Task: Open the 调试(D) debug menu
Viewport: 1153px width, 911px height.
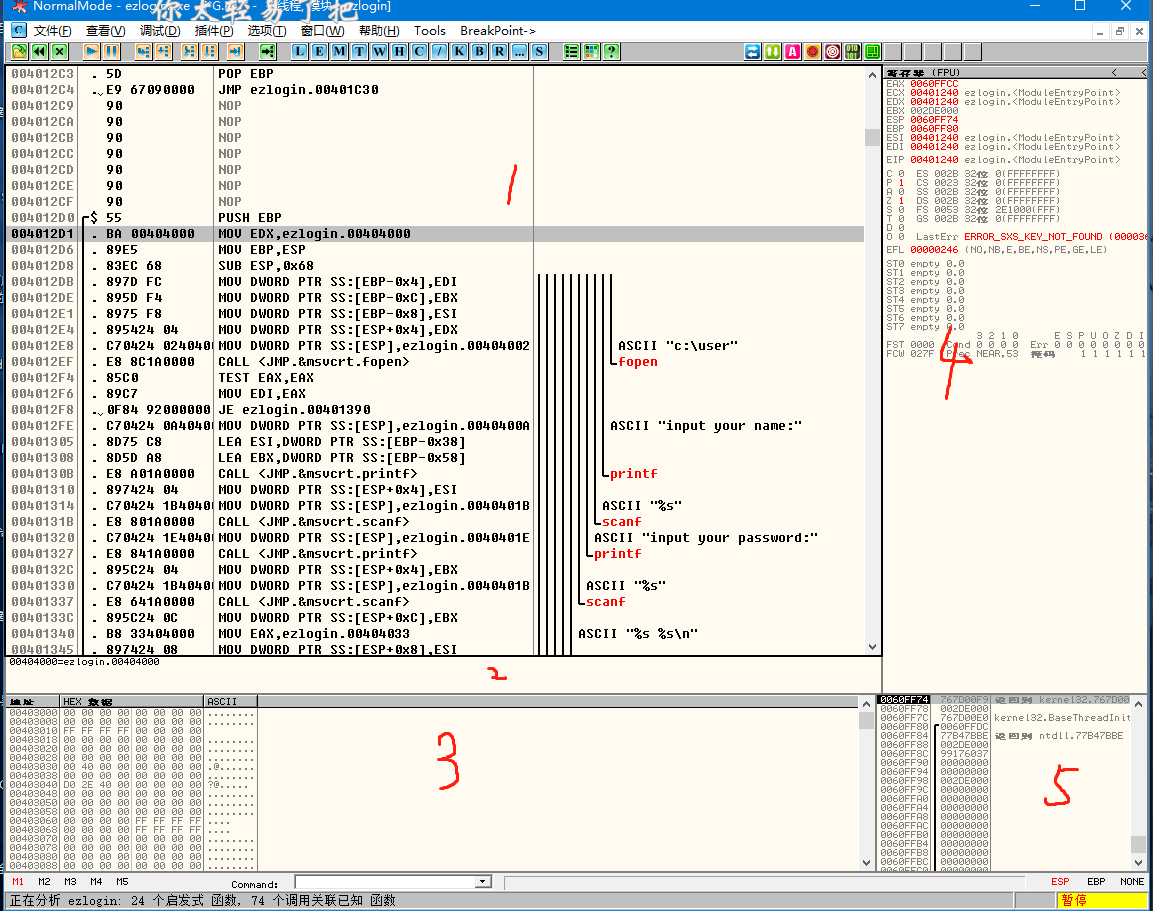Action: point(160,31)
